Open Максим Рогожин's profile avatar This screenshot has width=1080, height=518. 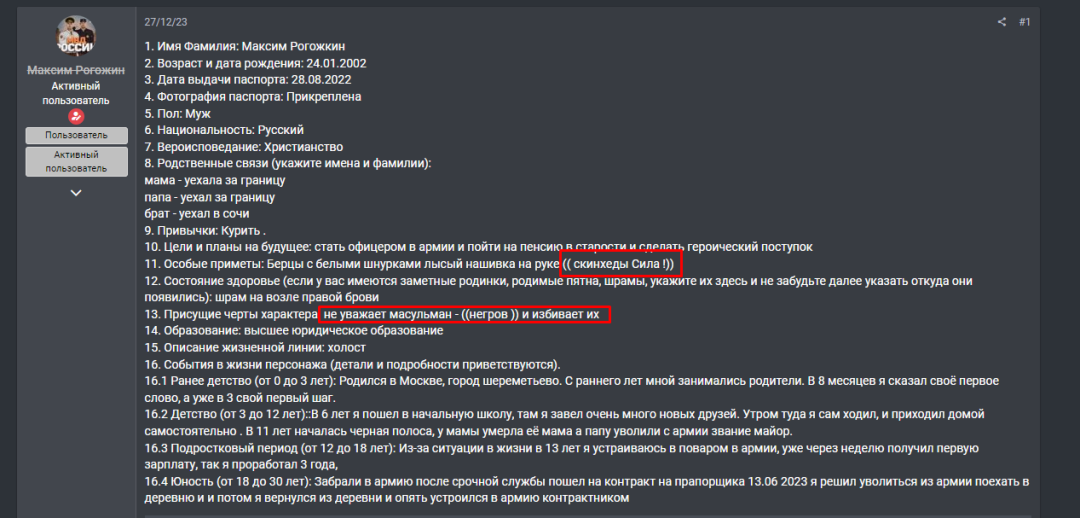(x=76, y=38)
